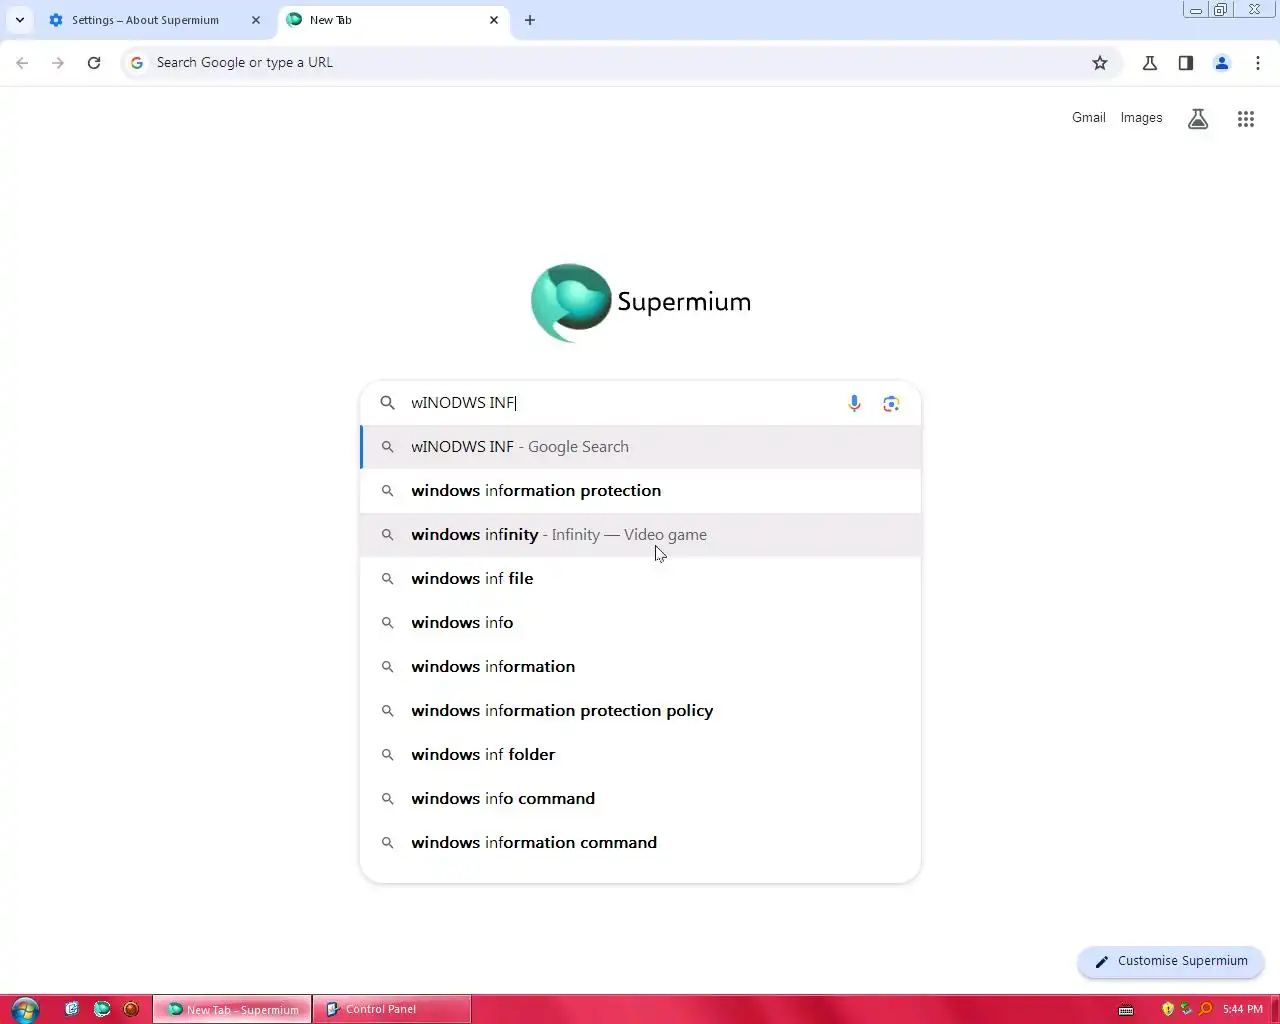This screenshot has width=1280, height=1024.
Task: Click search magnifier icon in search box
Action: [388, 403]
